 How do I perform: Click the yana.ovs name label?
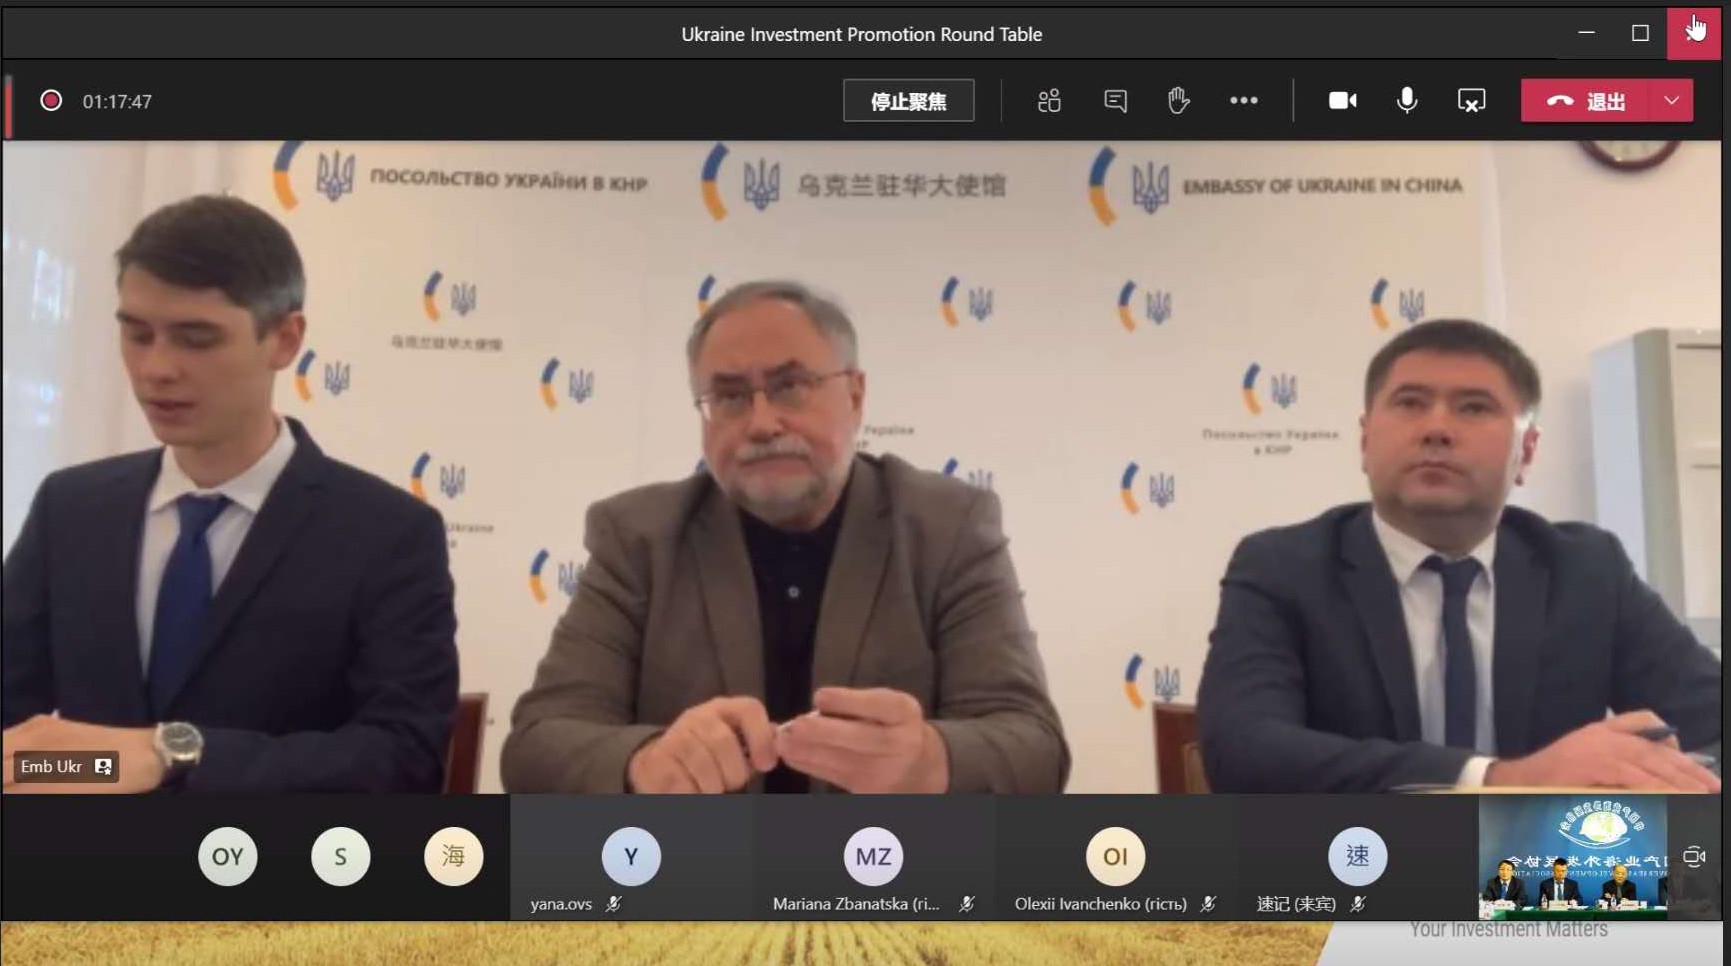[561, 904]
